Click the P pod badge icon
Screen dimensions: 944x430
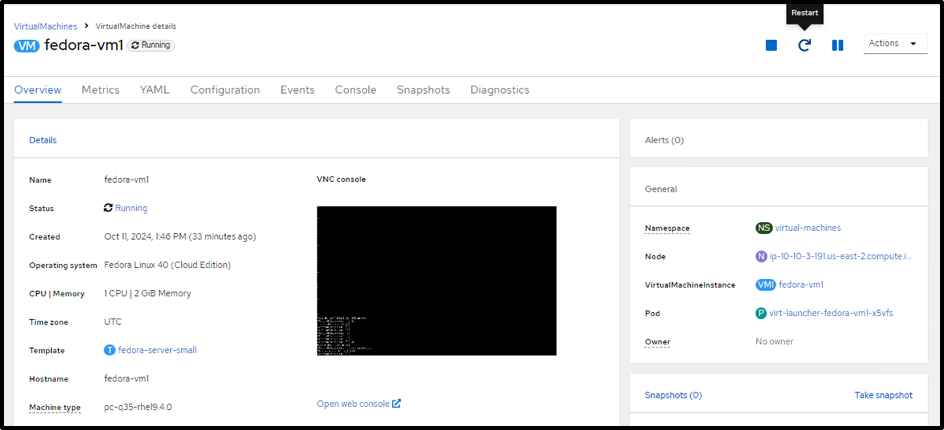point(761,313)
